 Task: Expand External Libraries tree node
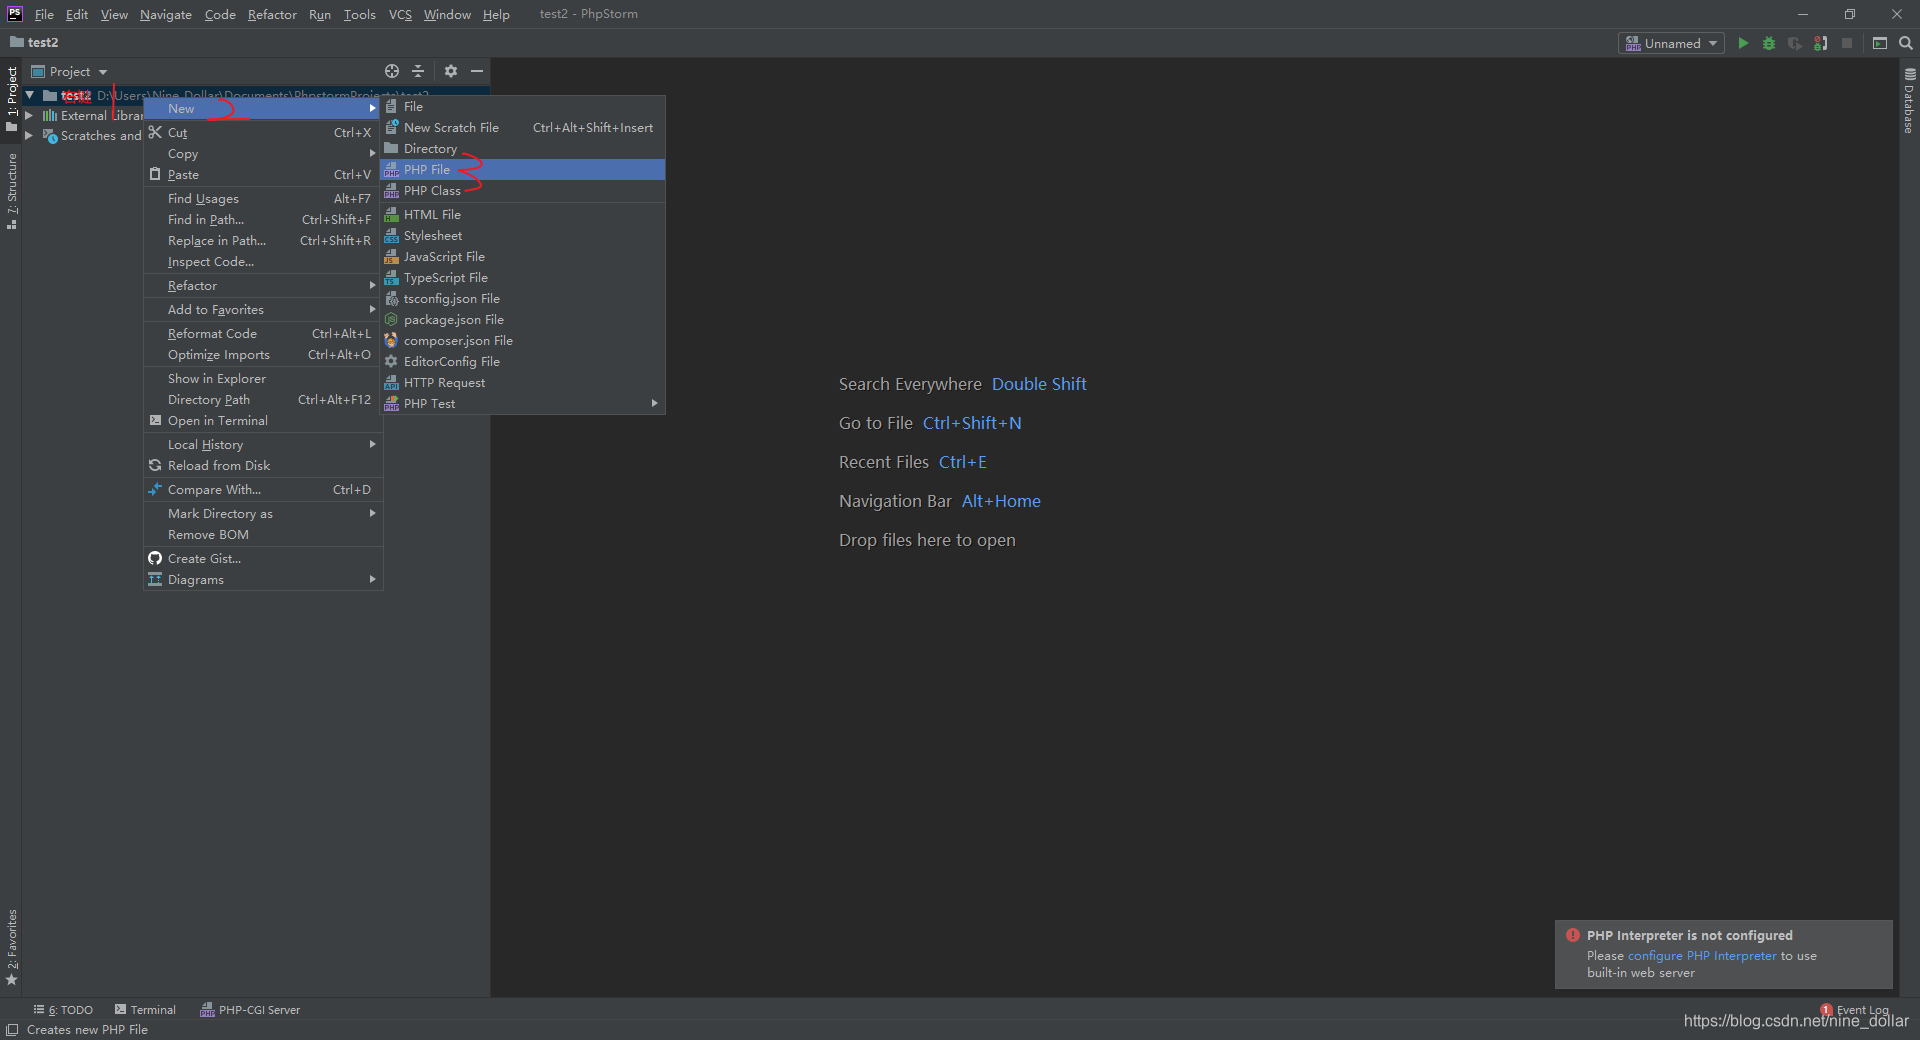coord(30,116)
